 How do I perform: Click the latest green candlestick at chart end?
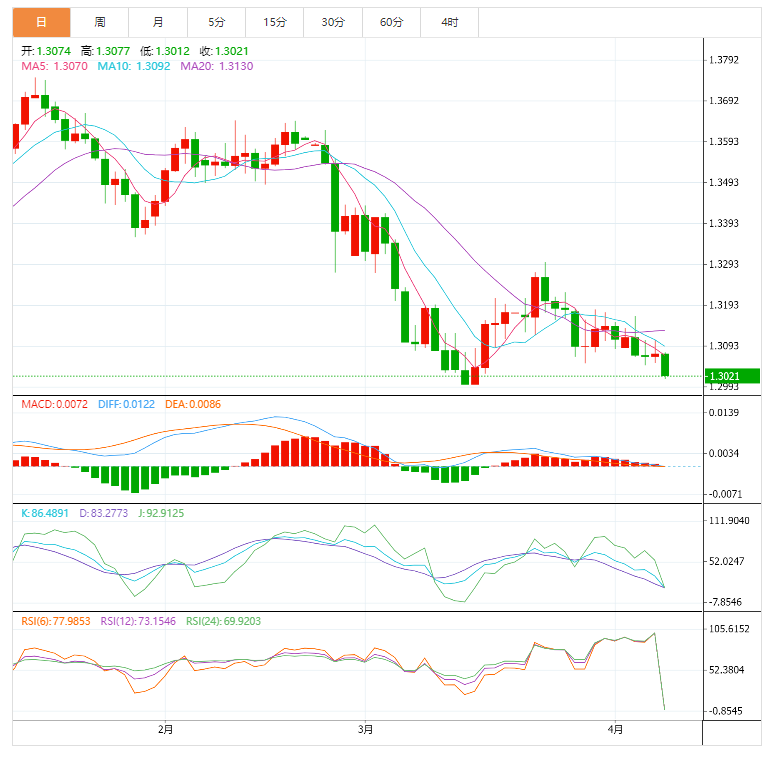click(665, 365)
